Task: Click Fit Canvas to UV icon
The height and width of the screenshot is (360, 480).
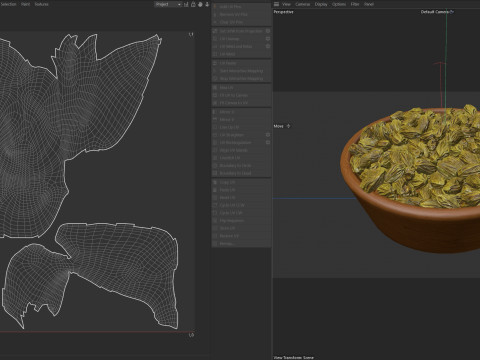Action: pos(215,103)
